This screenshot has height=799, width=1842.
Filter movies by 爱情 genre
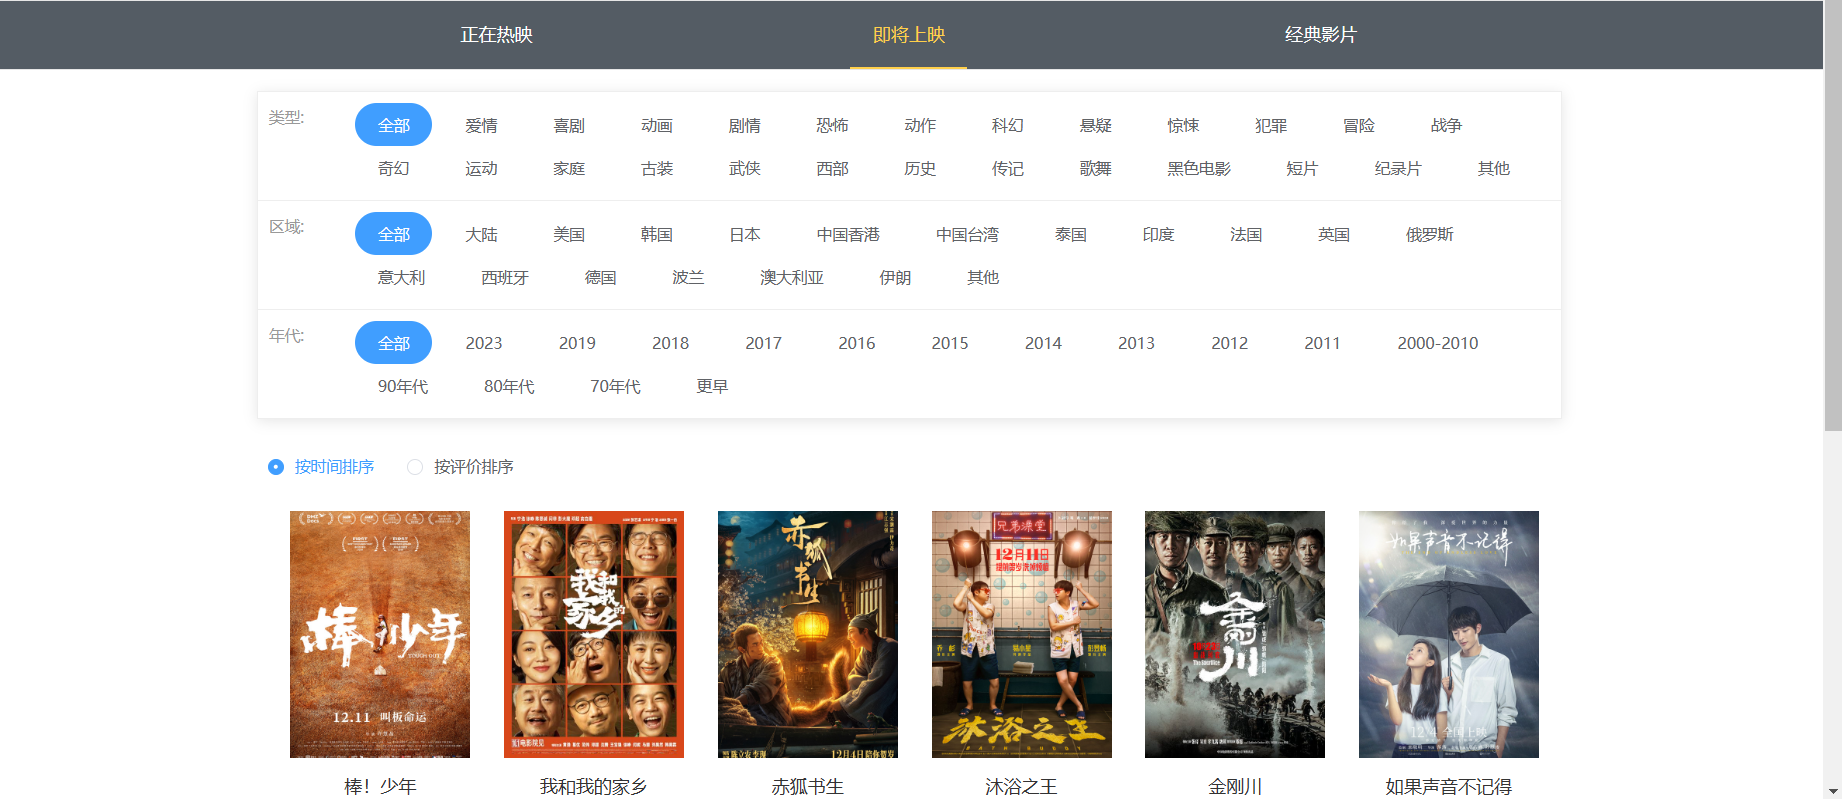(x=481, y=125)
